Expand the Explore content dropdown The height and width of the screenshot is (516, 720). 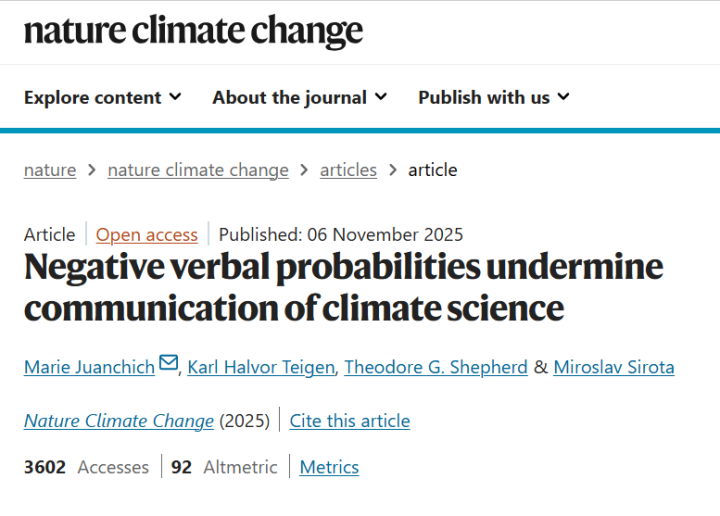point(102,97)
